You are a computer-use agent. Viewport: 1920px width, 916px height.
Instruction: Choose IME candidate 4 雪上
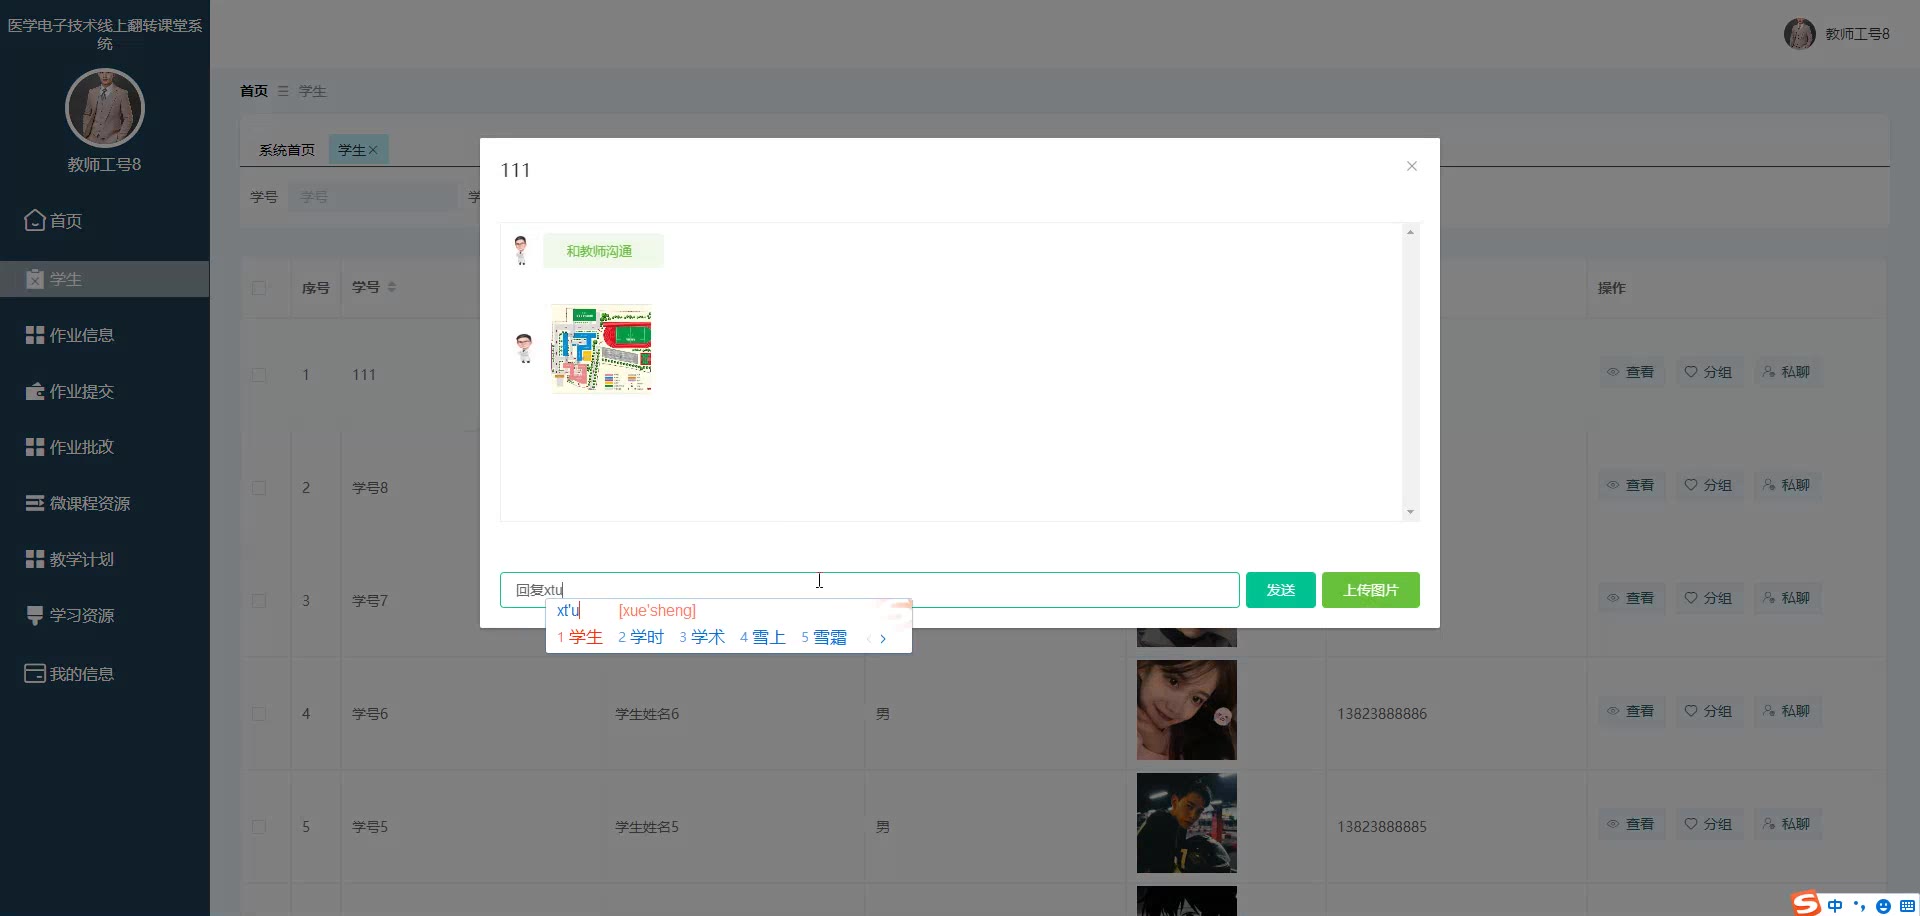point(763,637)
